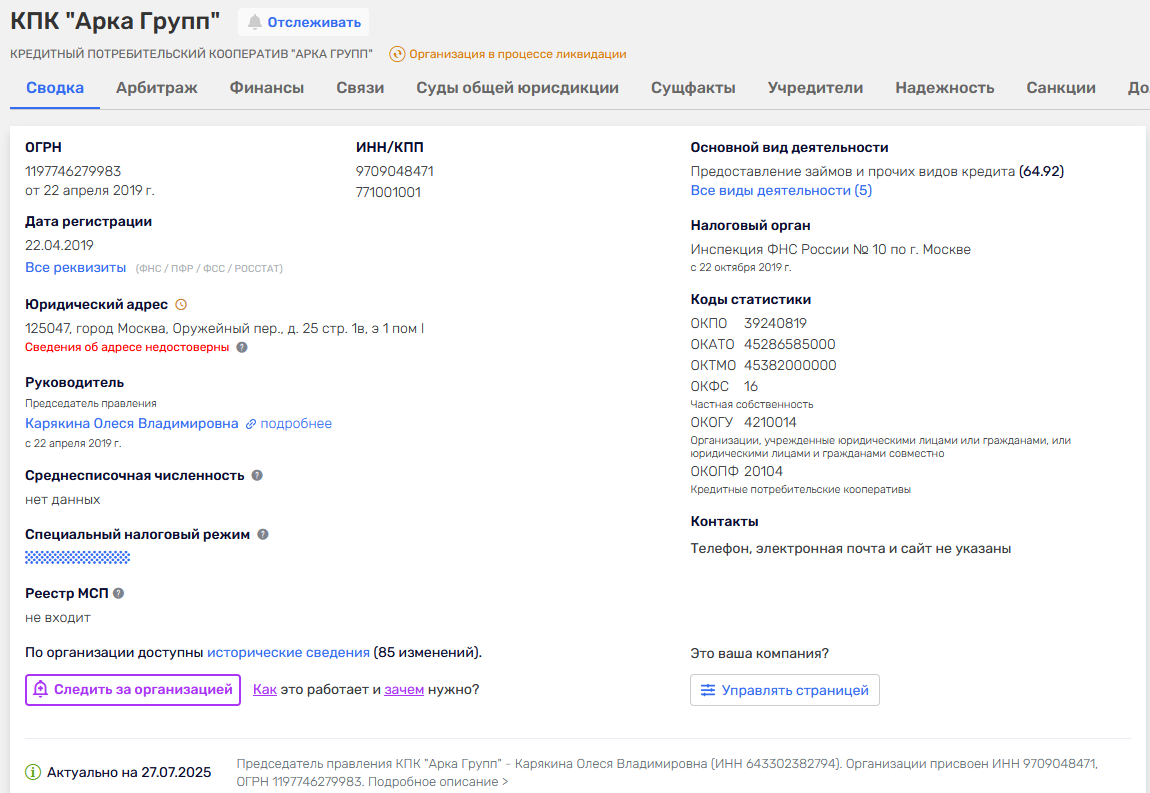Image resolution: width=1150 pixels, height=793 pixels.
Task: Click Организация в процессе ликвидации status text
Action: (518, 54)
